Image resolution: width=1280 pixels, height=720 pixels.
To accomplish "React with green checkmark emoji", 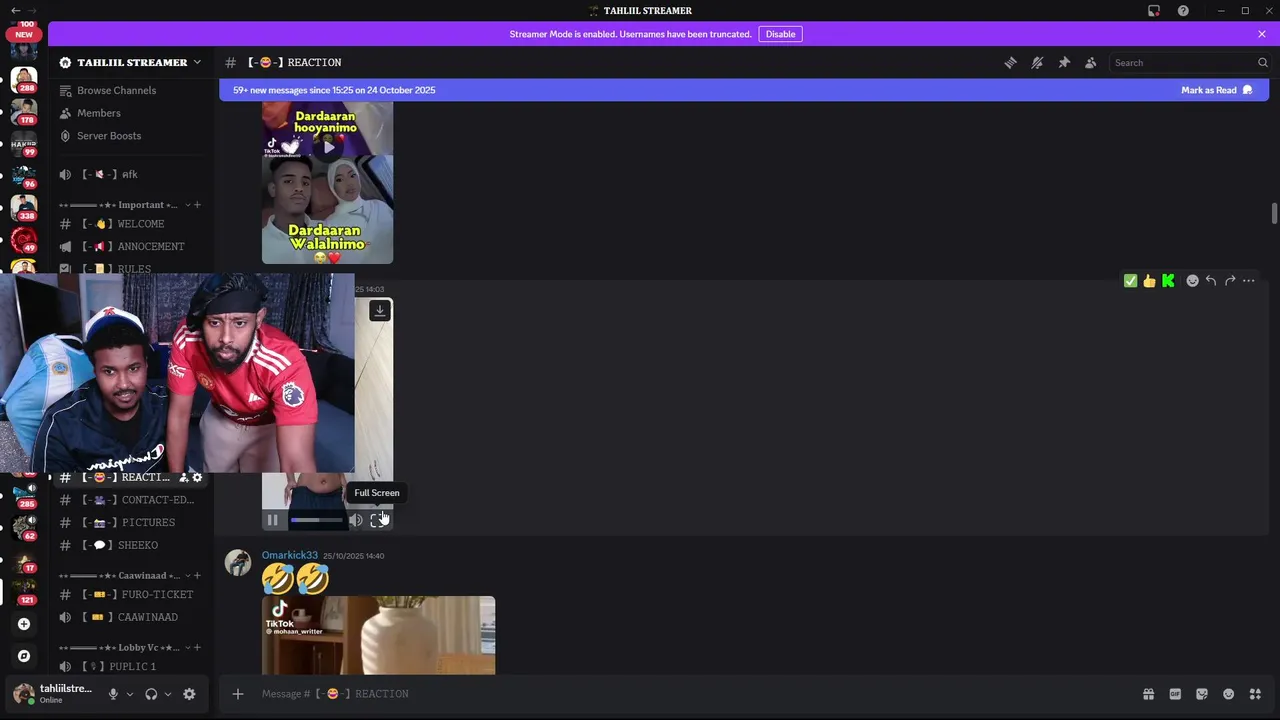I will 1130,281.
